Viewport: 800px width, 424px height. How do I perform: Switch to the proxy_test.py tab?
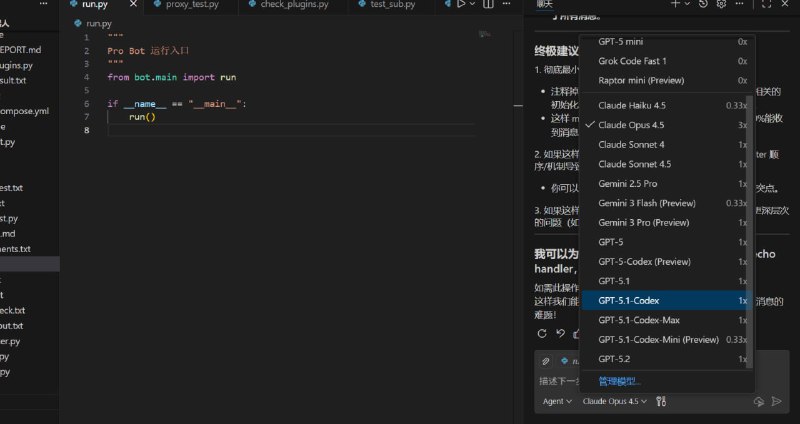(191, 5)
